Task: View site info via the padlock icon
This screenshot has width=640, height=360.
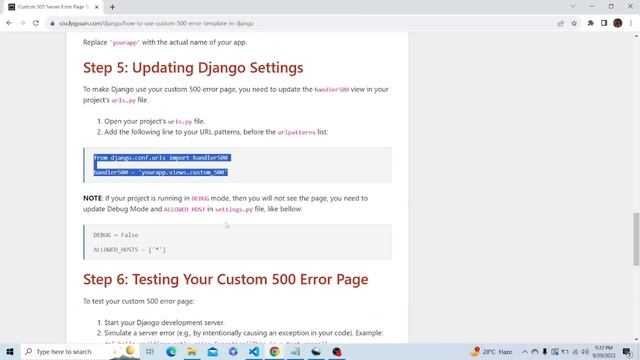Action: pos(52,23)
